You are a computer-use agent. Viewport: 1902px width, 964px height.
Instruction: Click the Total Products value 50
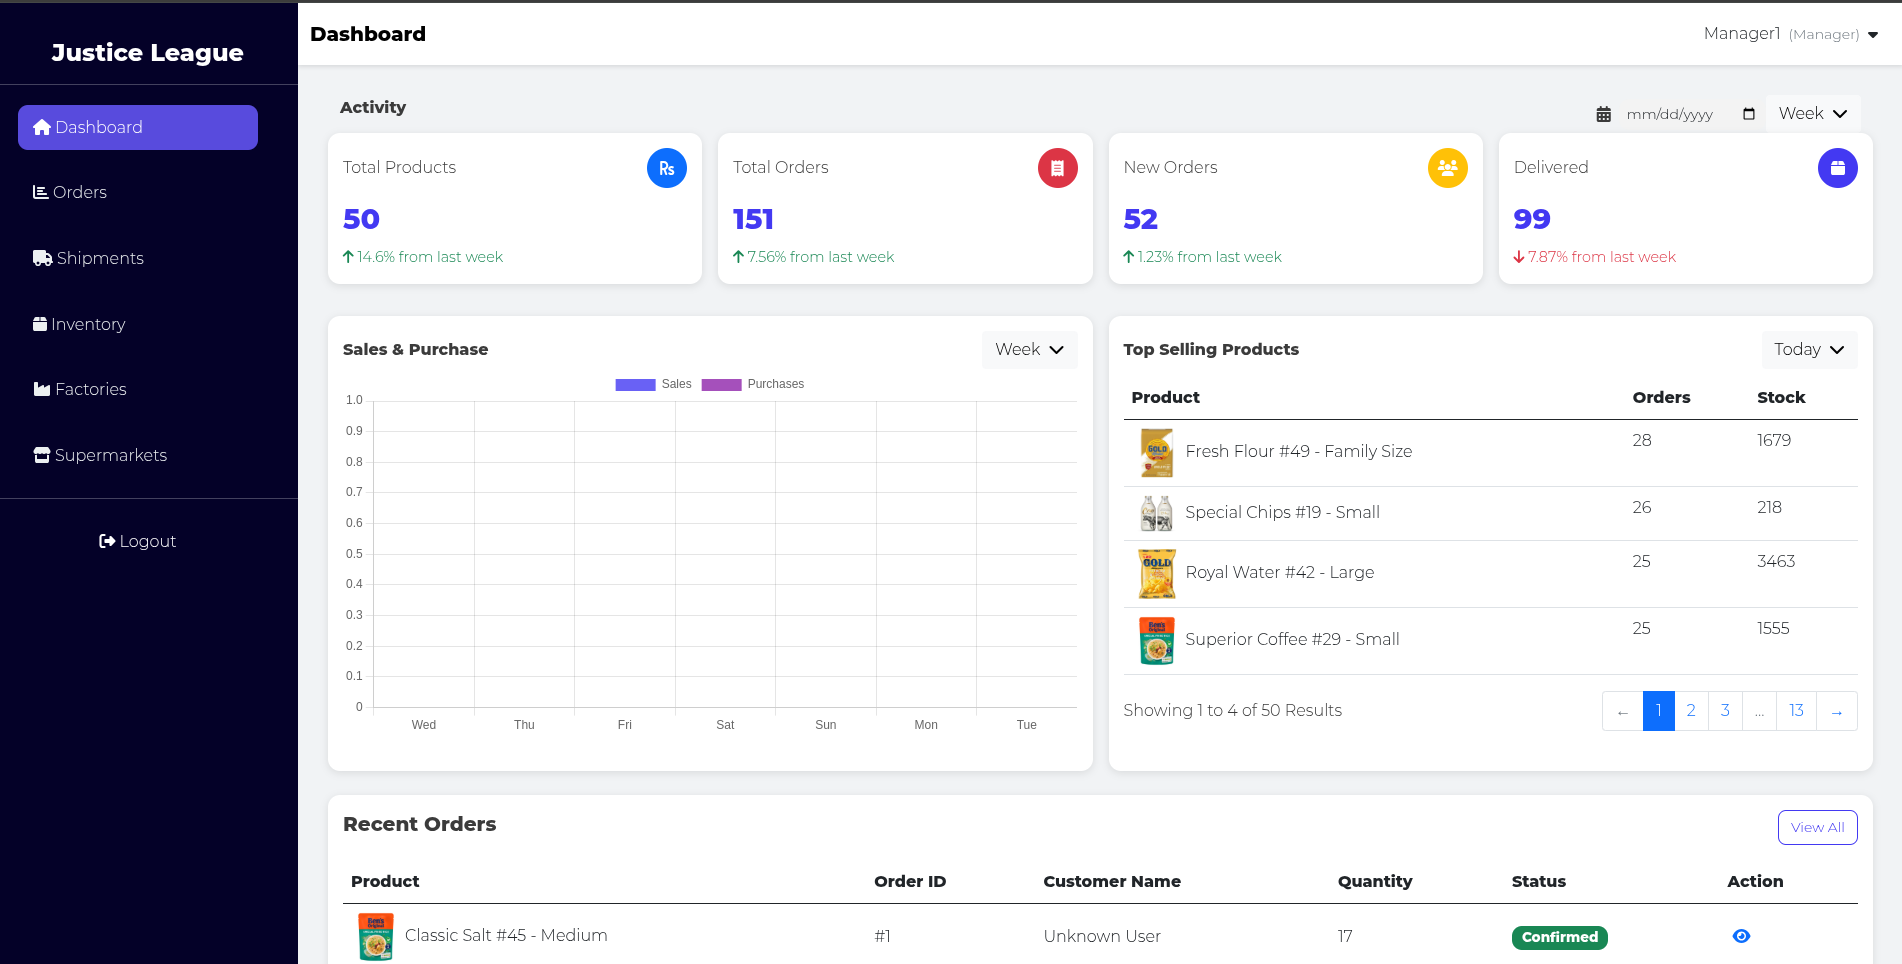tap(361, 219)
